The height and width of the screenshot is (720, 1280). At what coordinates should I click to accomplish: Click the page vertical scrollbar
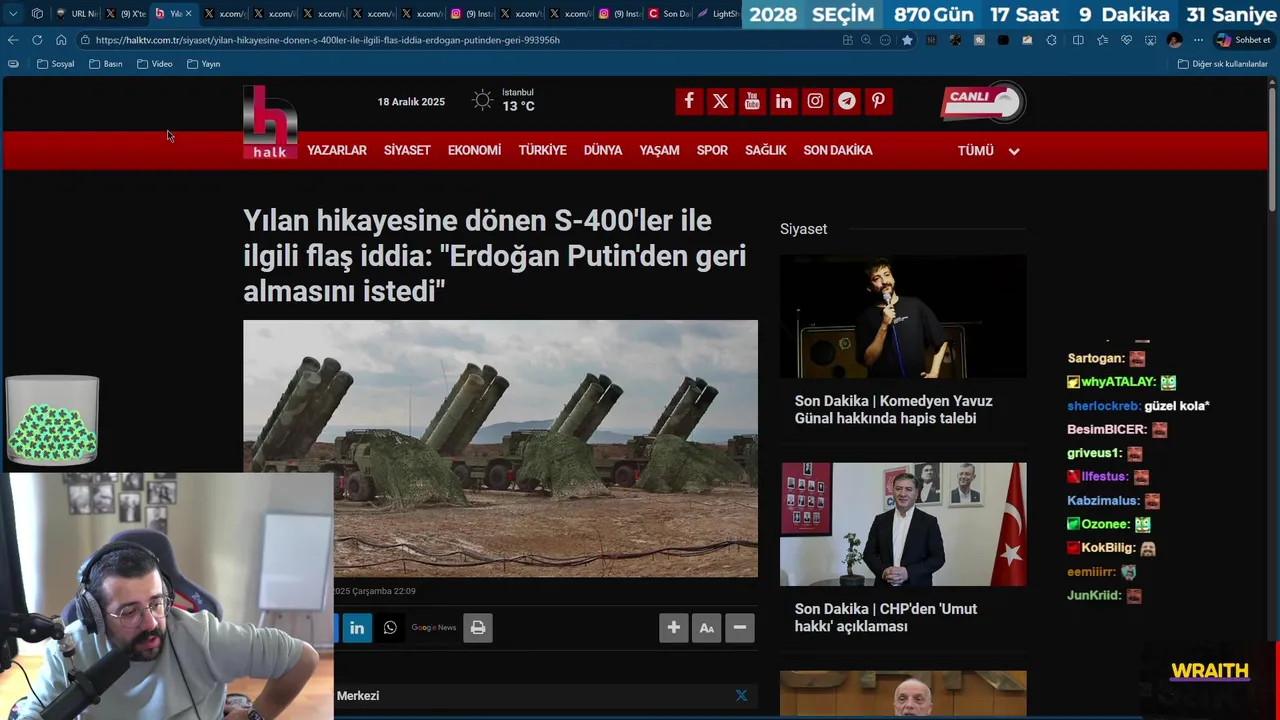1272,150
